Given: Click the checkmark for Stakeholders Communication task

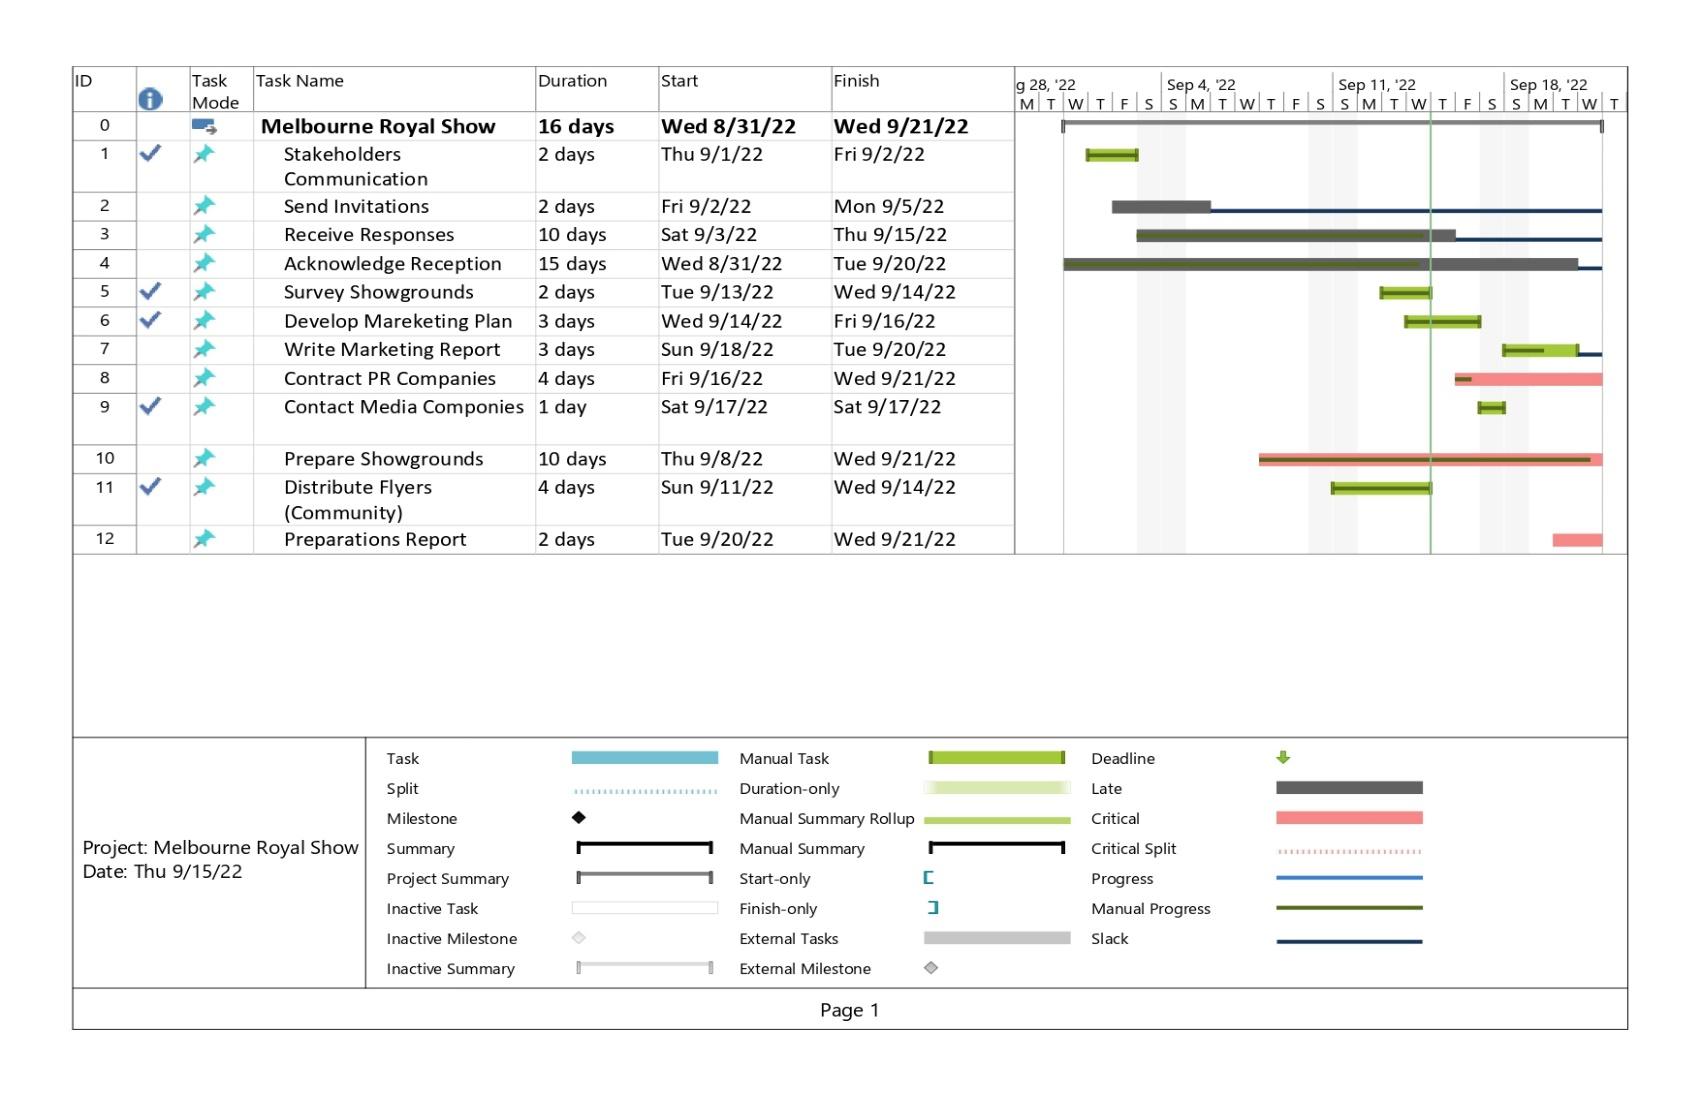Looking at the screenshot, I should (x=150, y=154).
